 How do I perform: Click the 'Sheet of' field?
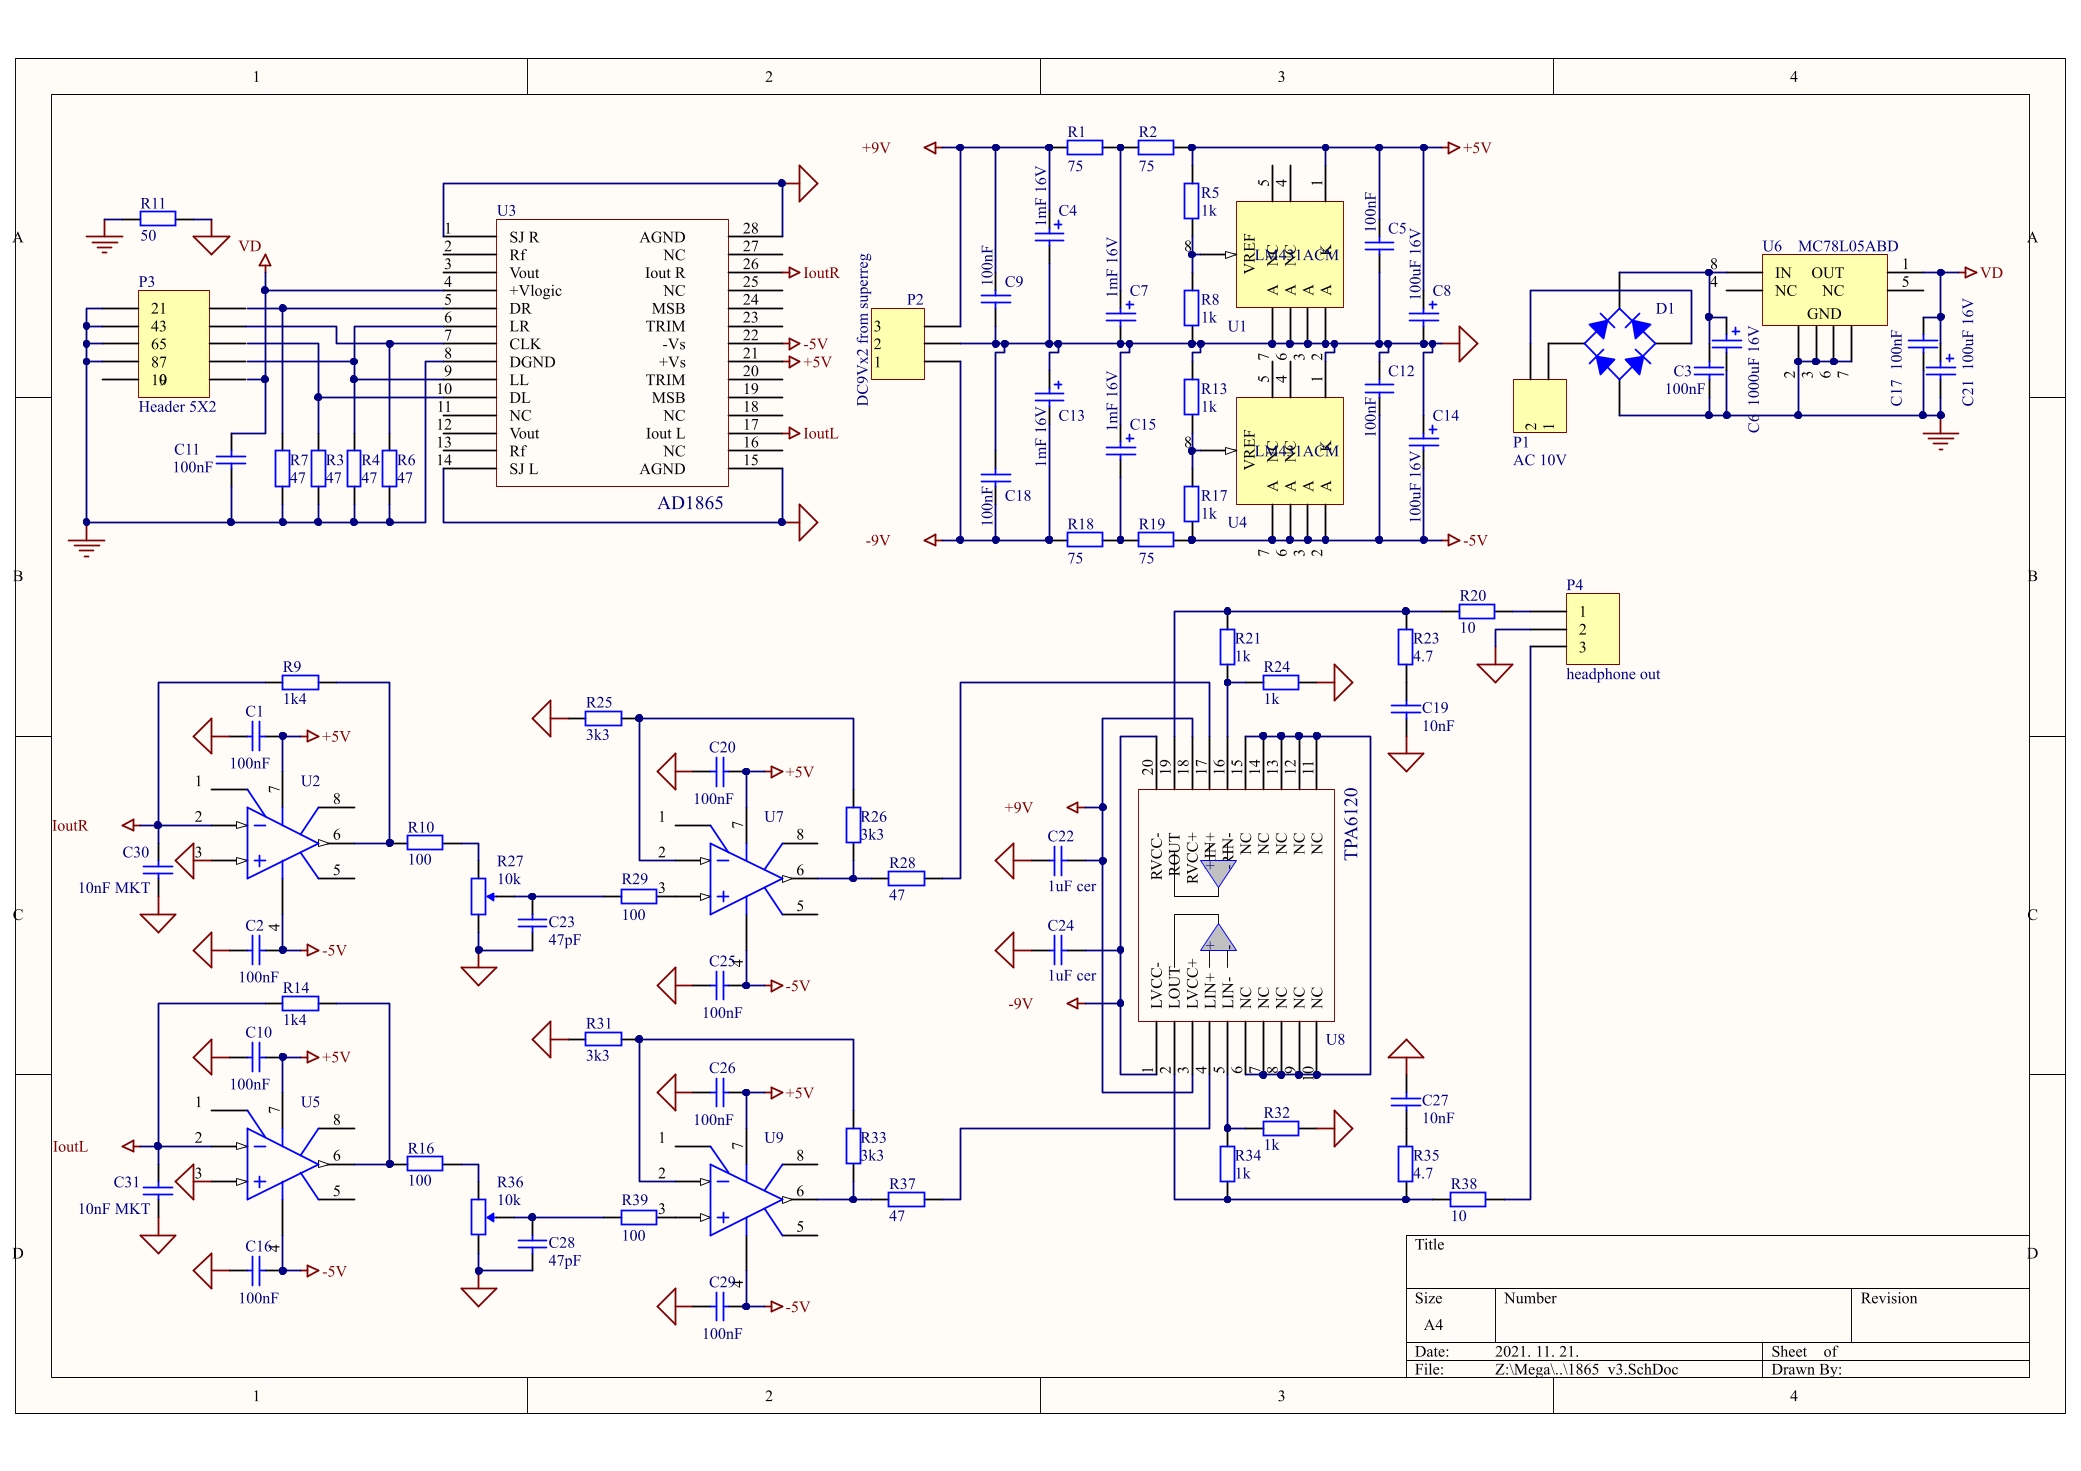(1895, 1351)
